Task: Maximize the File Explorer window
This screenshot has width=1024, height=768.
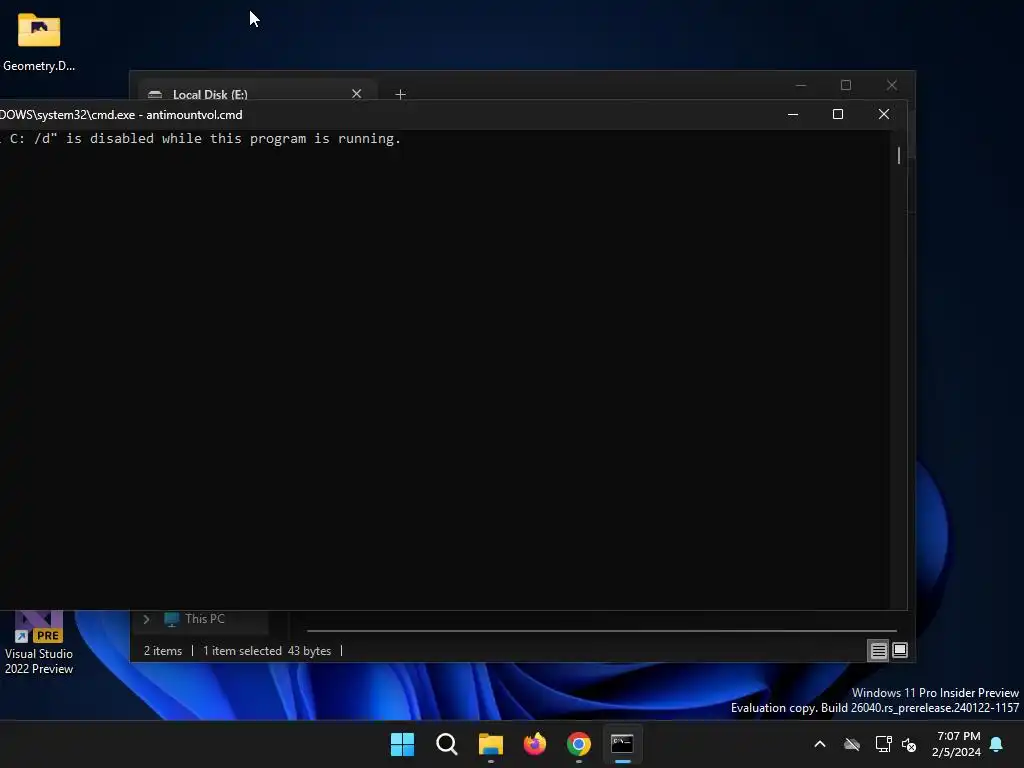Action: pyautogui.click(x=846, y=85)
